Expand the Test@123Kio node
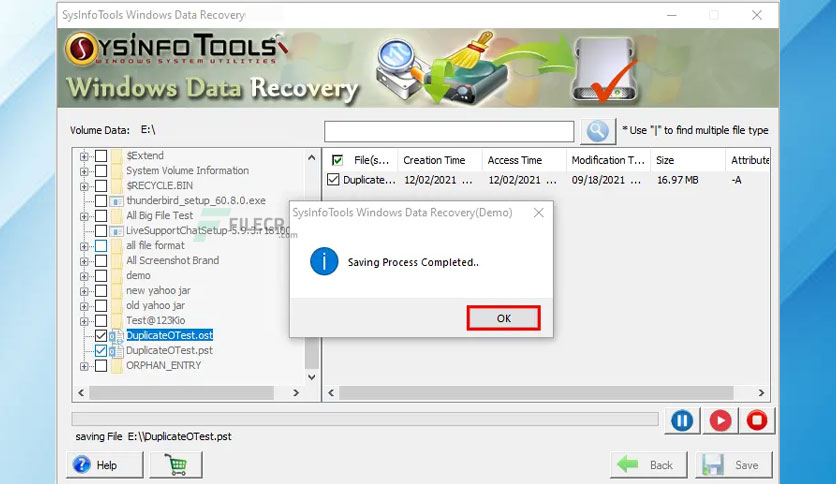The height and width of the screenshot is (484, 836). (84, 321)
